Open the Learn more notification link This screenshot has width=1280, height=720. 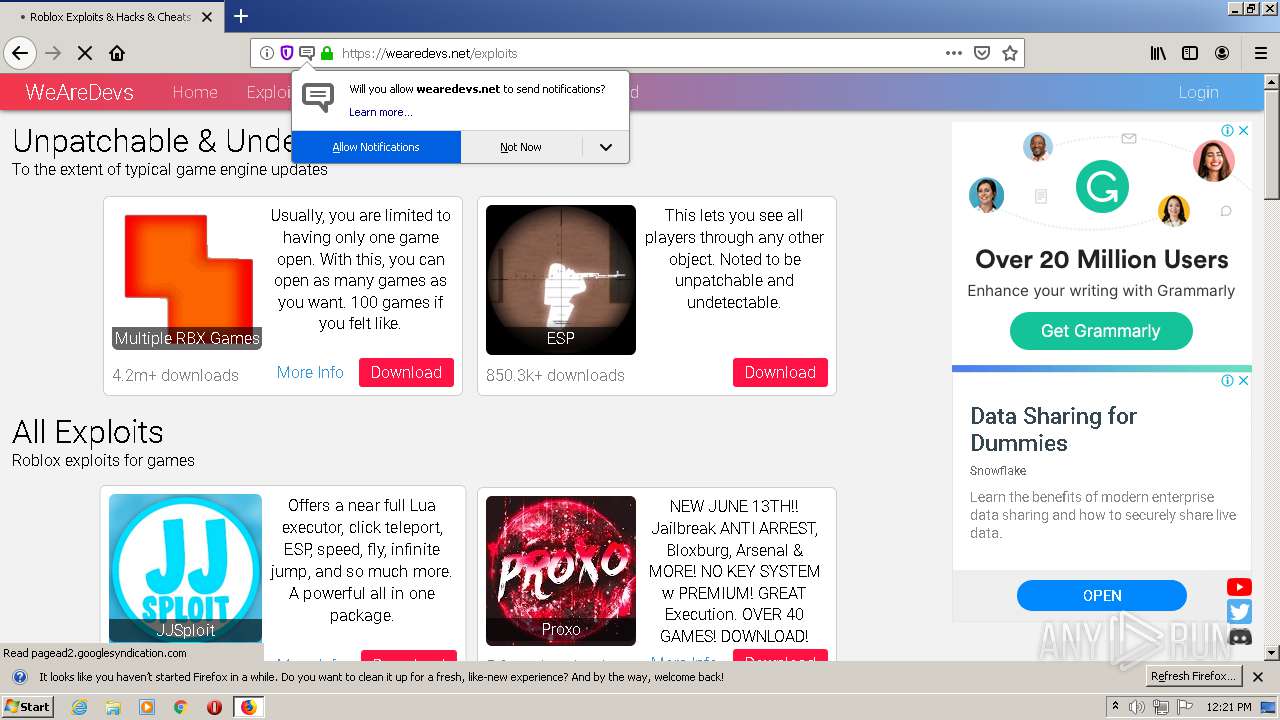tap(380, 112)
